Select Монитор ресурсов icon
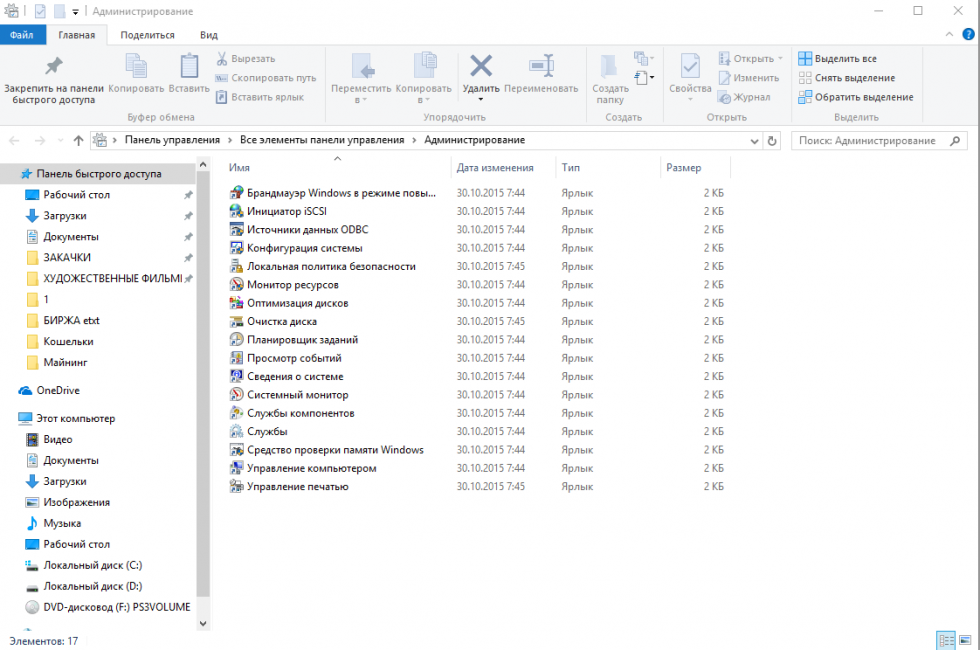 coord(236,284)
